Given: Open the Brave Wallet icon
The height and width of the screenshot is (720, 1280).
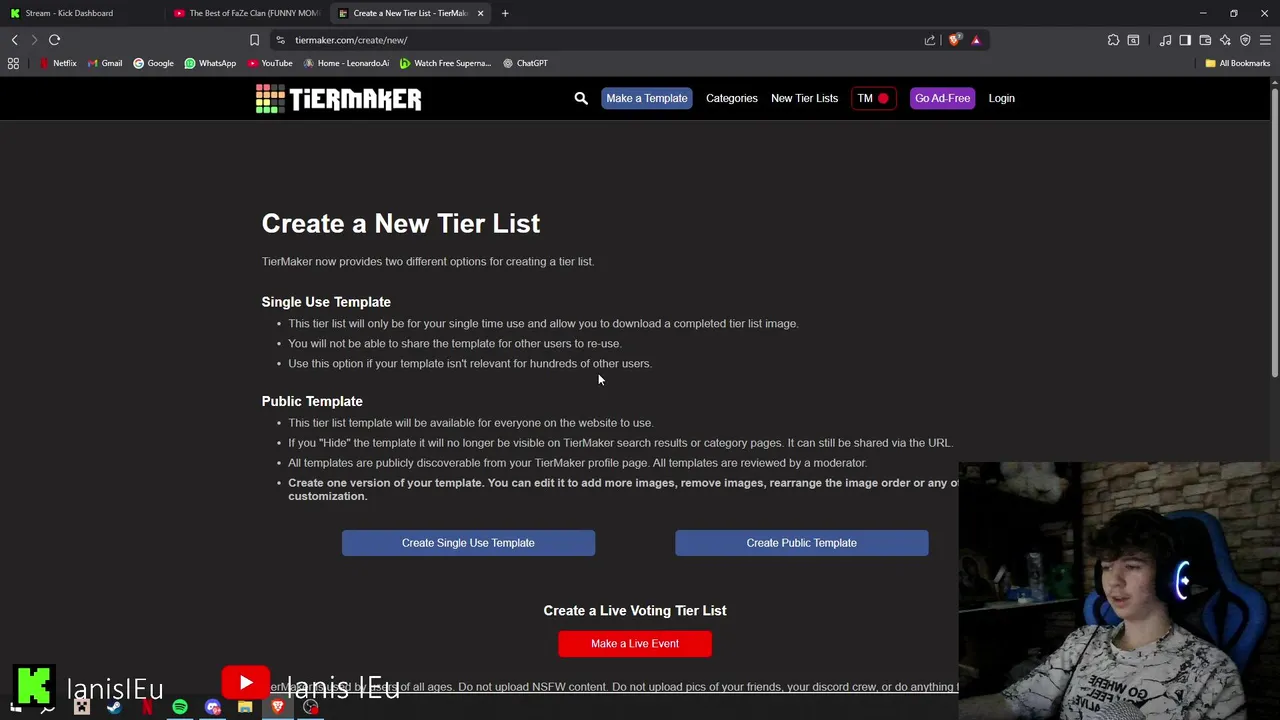Looking at the screenshot, I should 1205,40.
